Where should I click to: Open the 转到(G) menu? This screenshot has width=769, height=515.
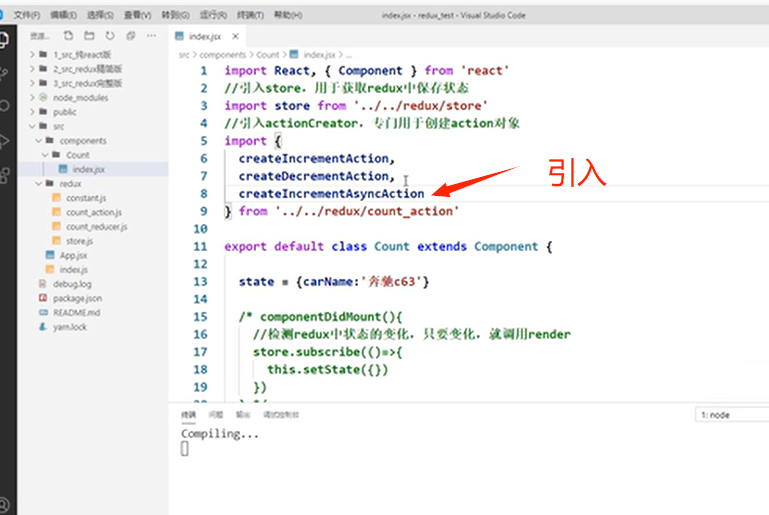(175, 15)
